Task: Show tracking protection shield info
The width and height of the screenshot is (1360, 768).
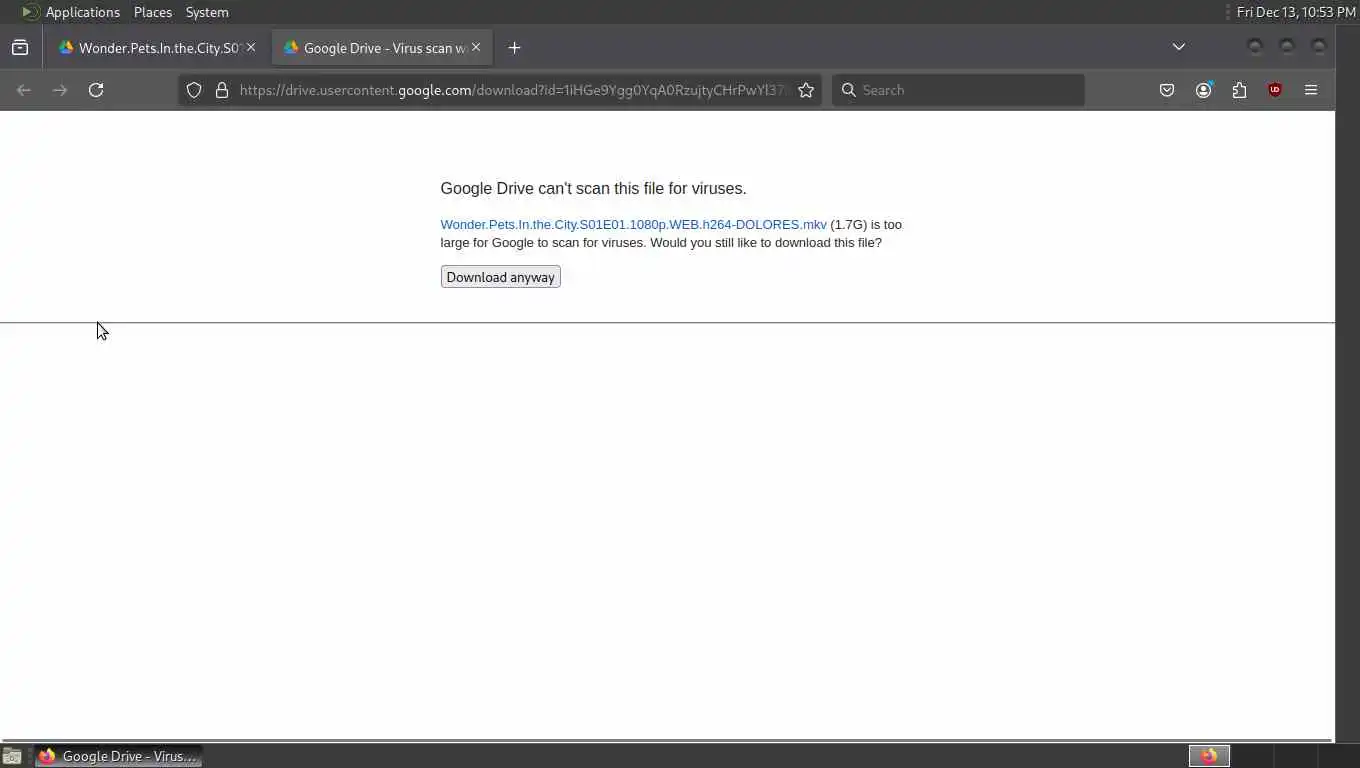Action: tap(194, 90)
